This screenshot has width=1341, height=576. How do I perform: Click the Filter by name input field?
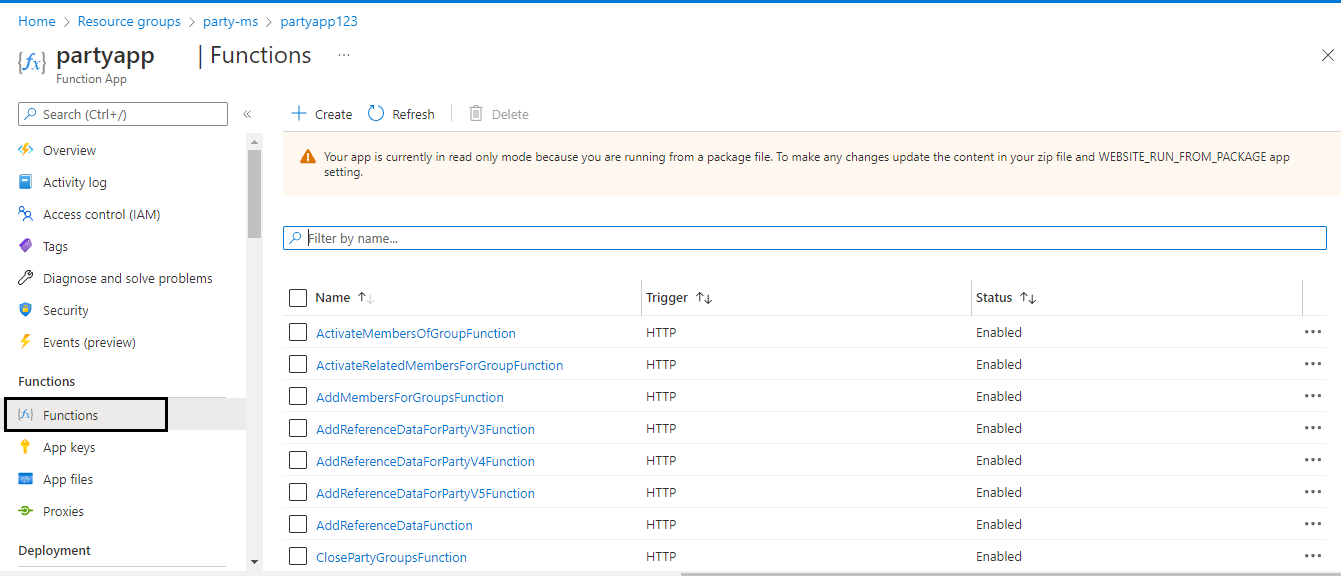pyautogui.click(x=805, y=238)
